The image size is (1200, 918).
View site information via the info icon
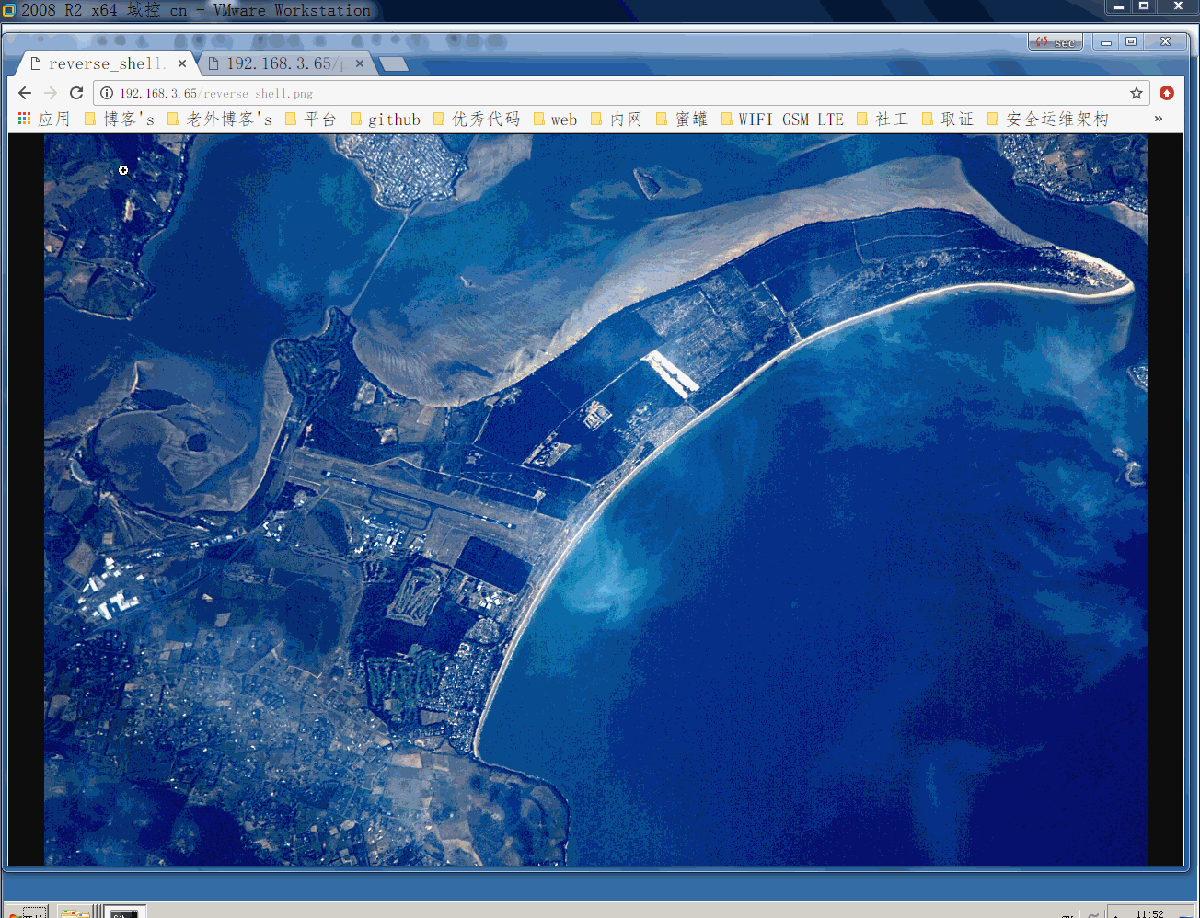[x=107, y=93]
